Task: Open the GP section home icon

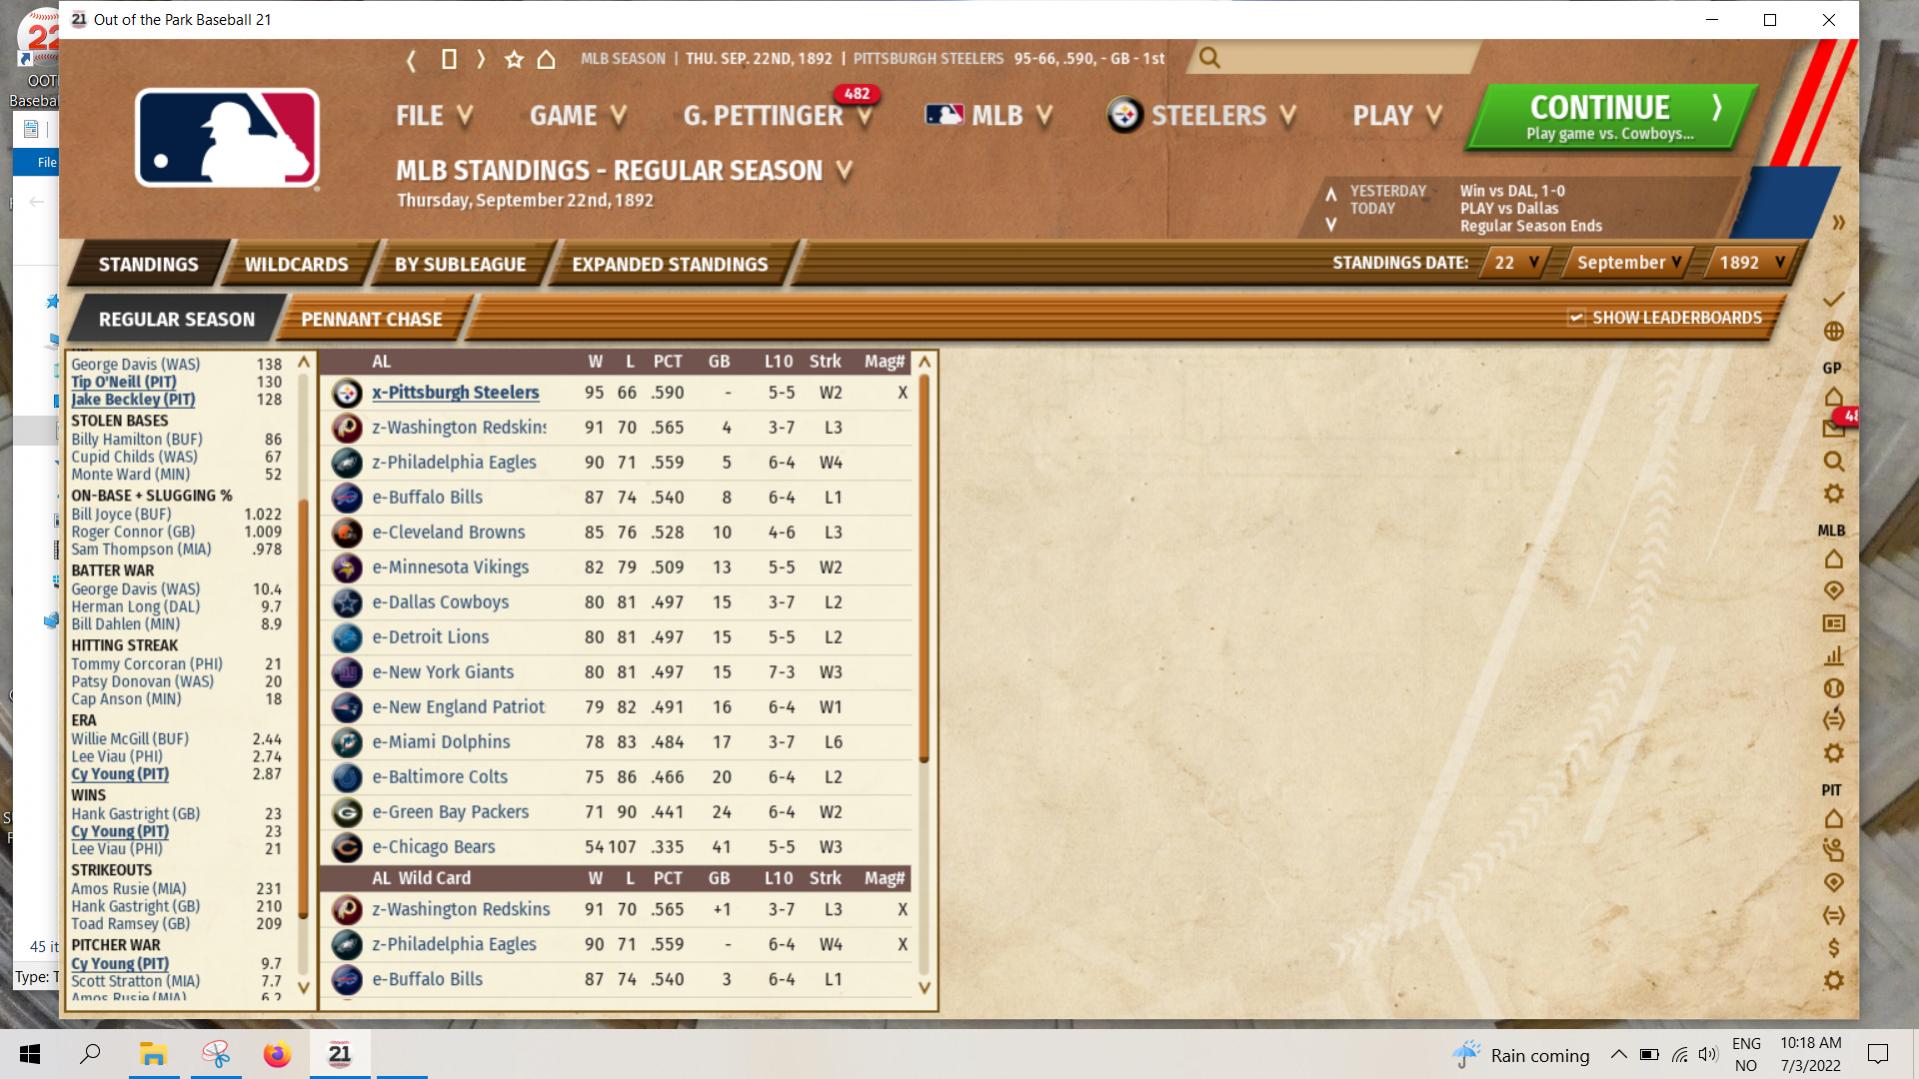Action: click(1833, 396)
